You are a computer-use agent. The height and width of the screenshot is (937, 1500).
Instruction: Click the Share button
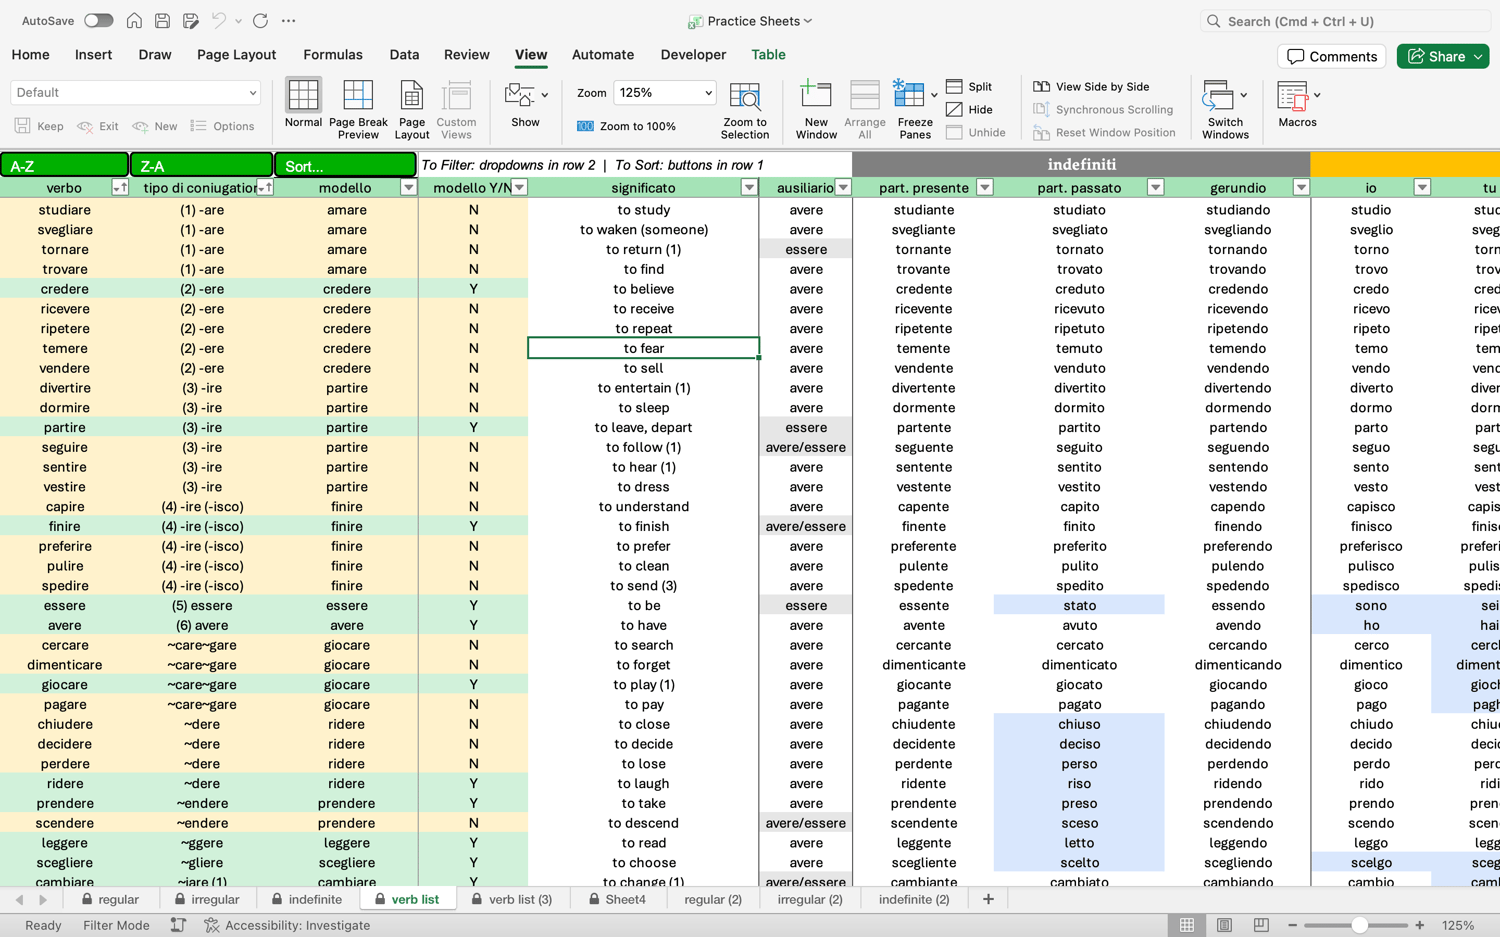[1443, 56]
